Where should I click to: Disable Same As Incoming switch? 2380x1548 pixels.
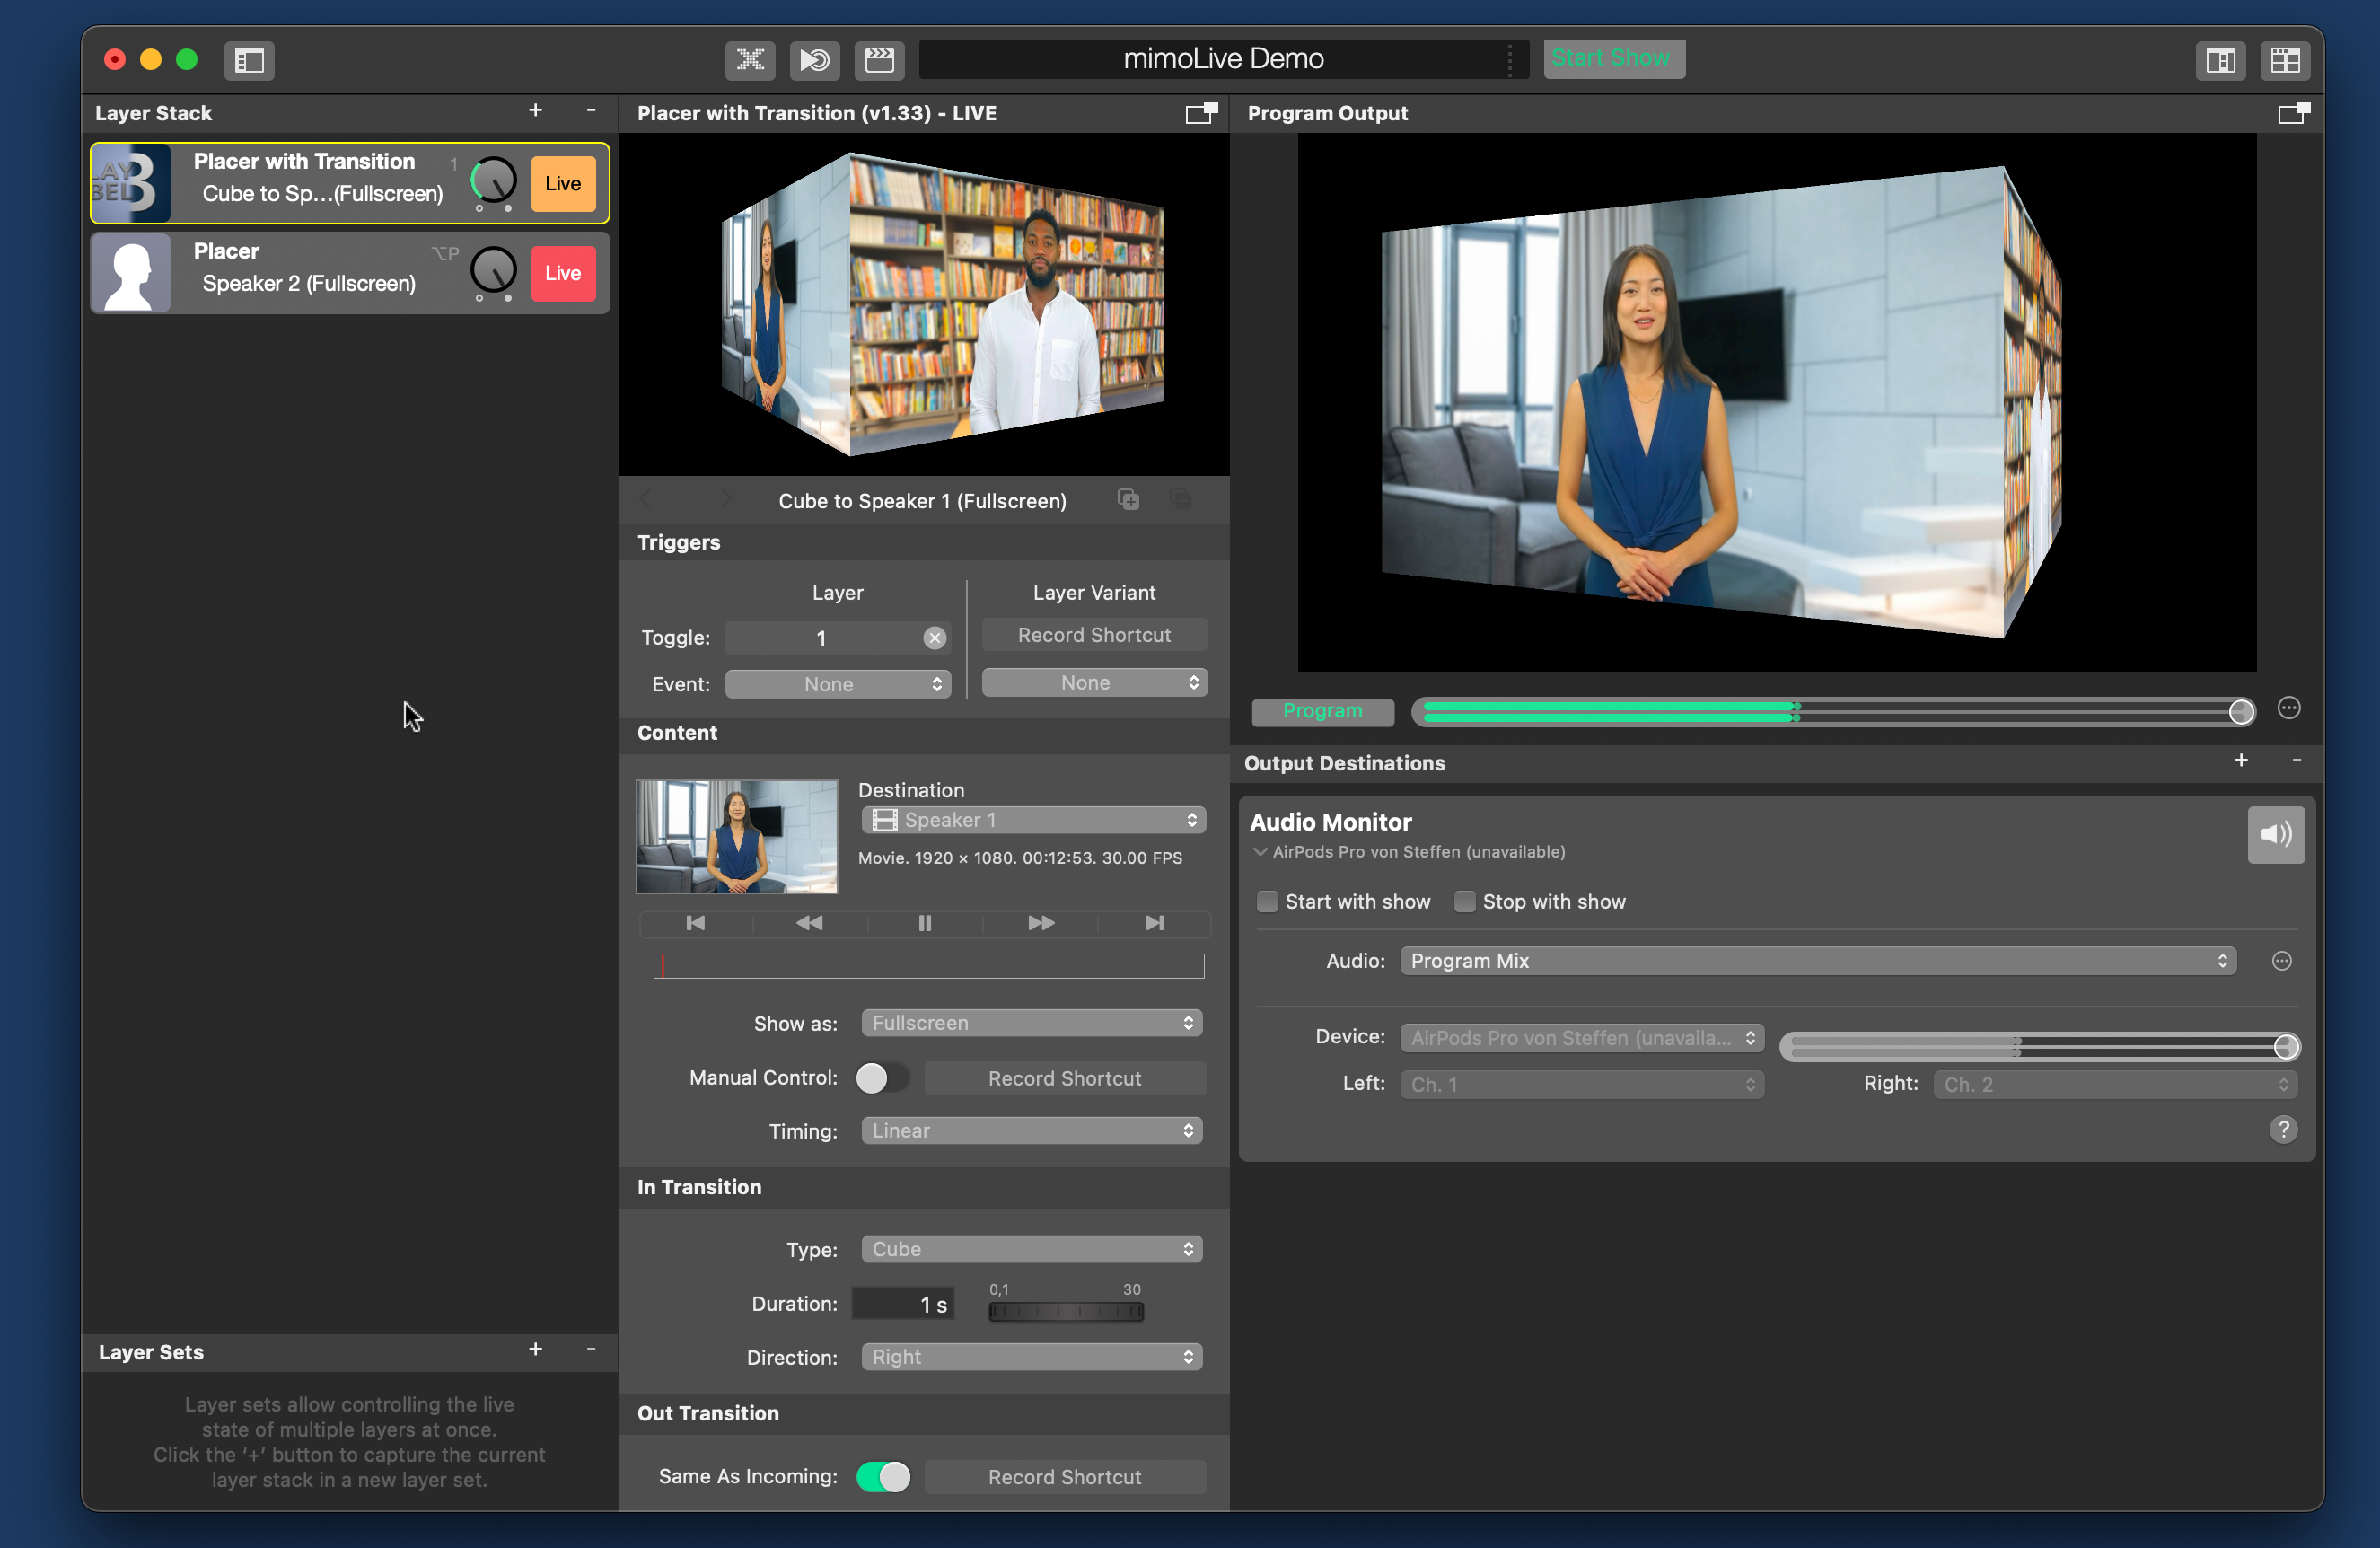coord(882,1476)
